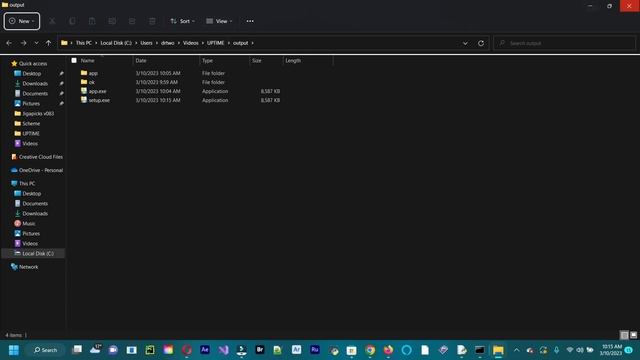The height and width of the screenshot is (360, 640).
Task: Refresh the output folder
Action: (481, 43)
